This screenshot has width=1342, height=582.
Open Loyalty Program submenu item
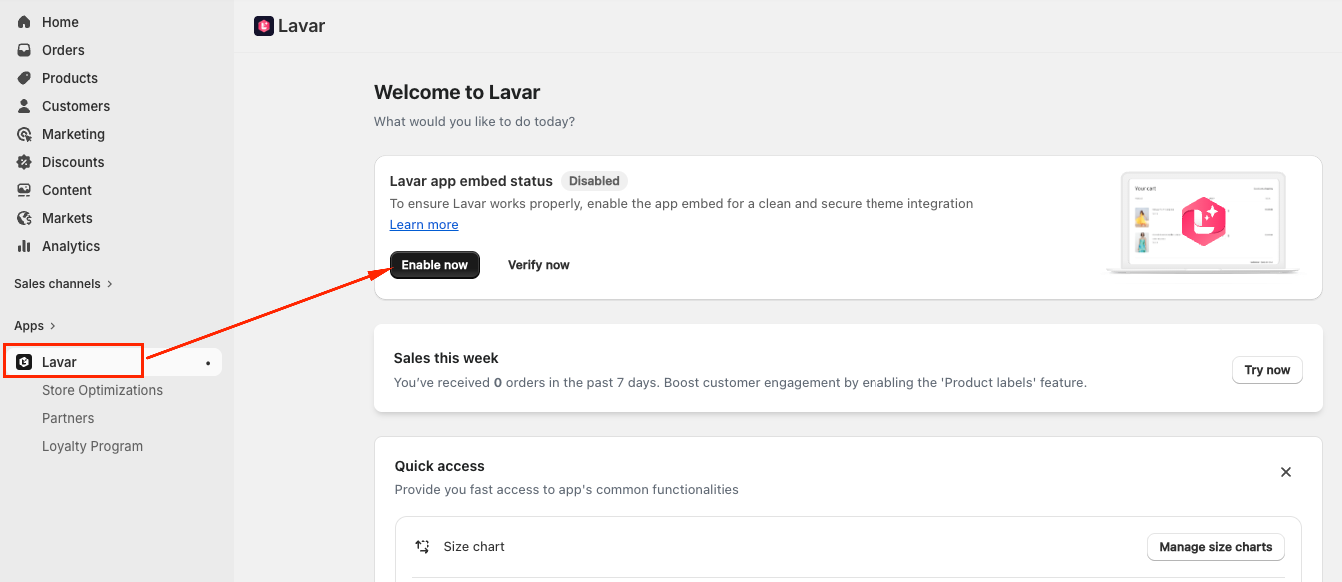coord(92,446)
